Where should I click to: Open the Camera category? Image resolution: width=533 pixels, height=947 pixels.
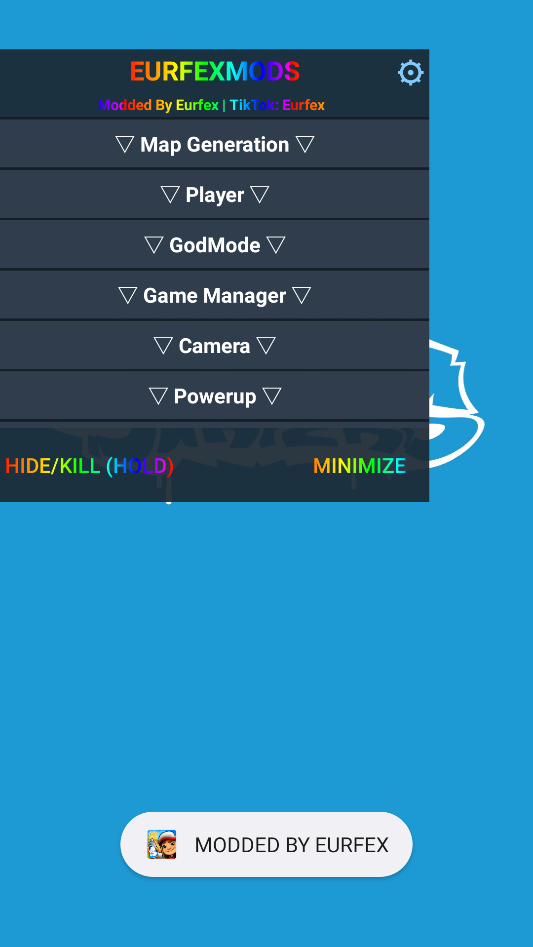point(214,345)
